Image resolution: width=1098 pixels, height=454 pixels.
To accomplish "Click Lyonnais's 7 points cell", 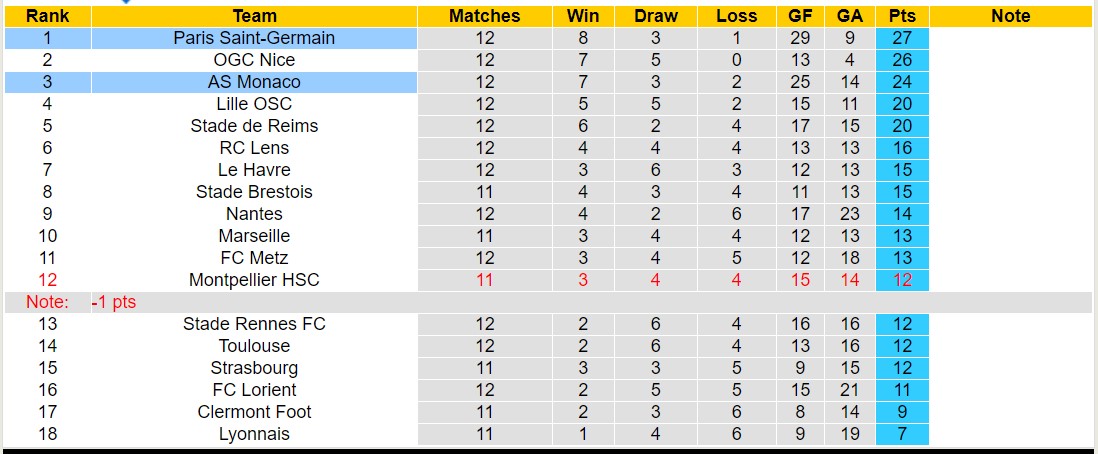I will (x=902, y=434).
